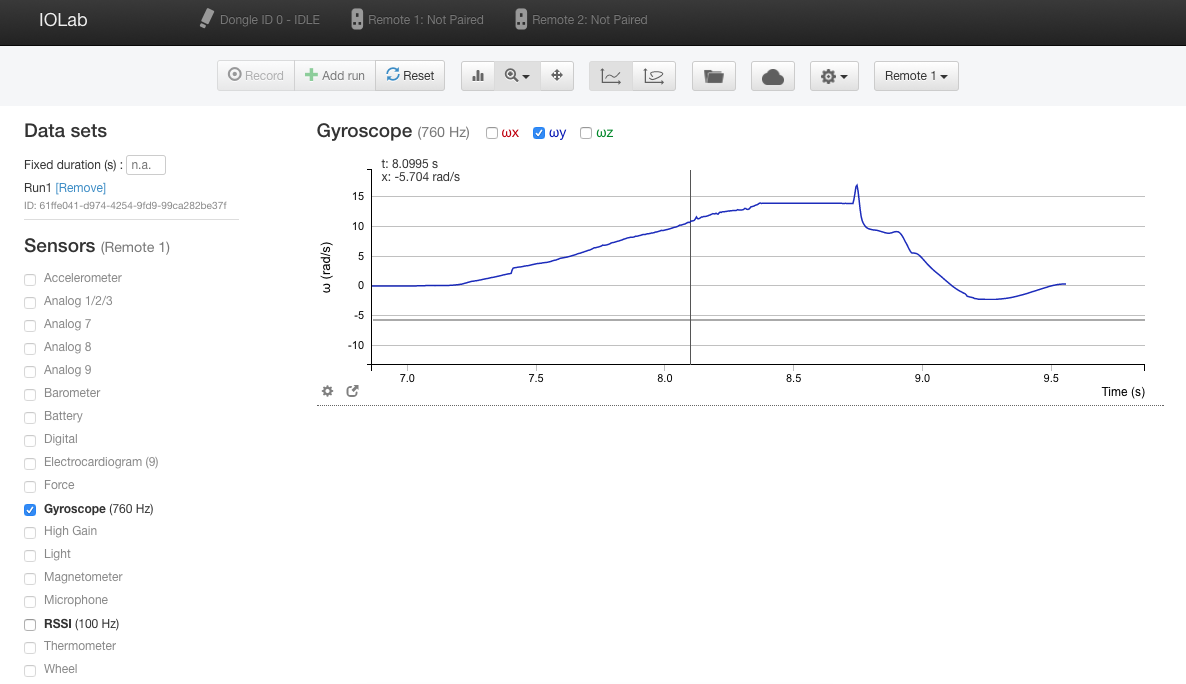The height and width of the screenshot is (684, 1186).
Task: Uncheck the Gyroscope sensor
Action: 30,510
